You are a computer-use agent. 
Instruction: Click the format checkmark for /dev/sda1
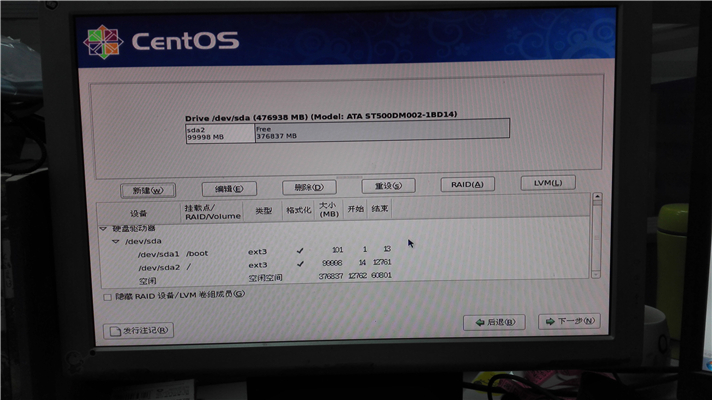(300, 250)
